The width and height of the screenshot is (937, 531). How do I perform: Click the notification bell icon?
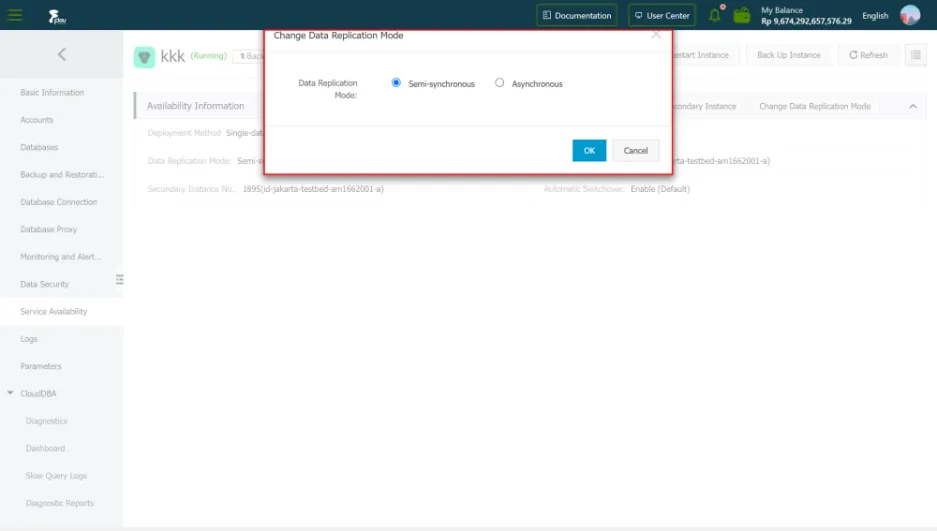tap(715, 15)
